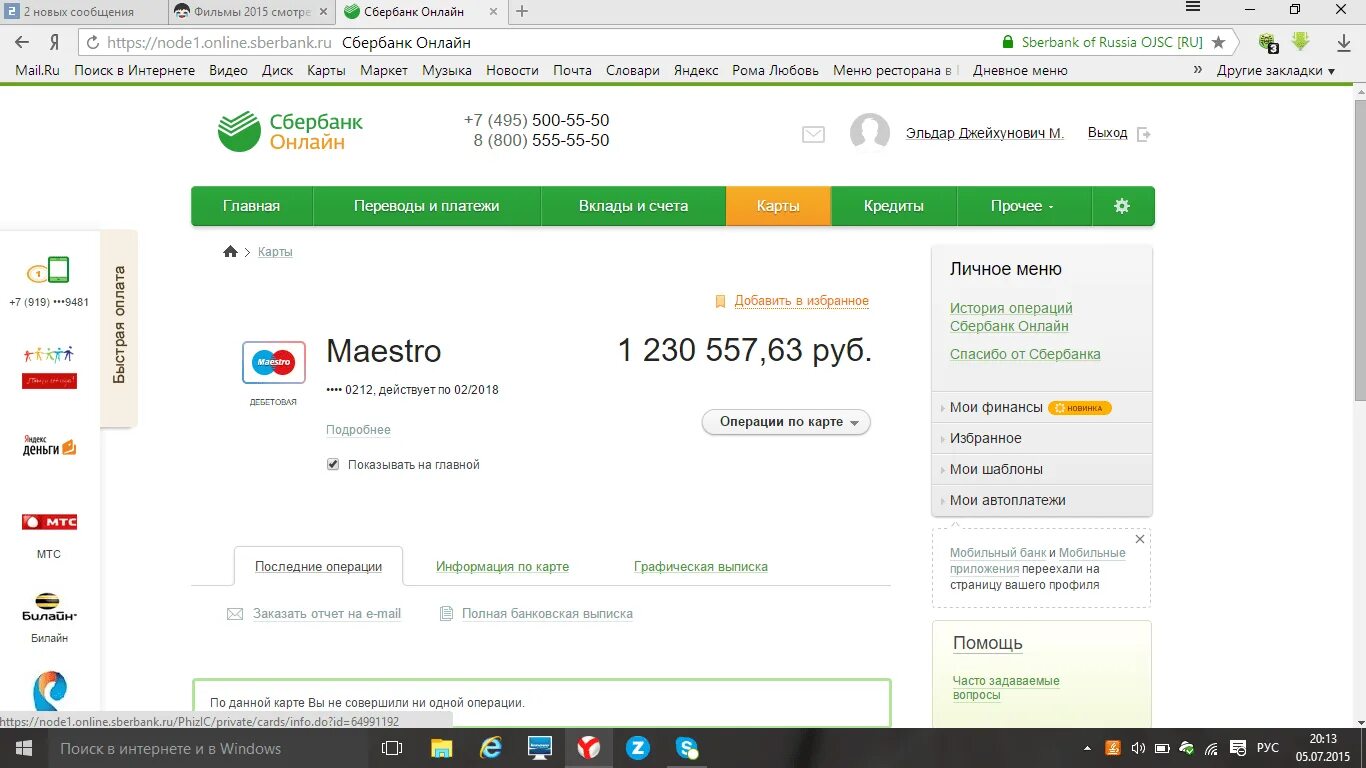This screenshot has height=768, width=1366.
Task: Open Спасибо от Сбербанка link
Action: tap(1025, 354)
